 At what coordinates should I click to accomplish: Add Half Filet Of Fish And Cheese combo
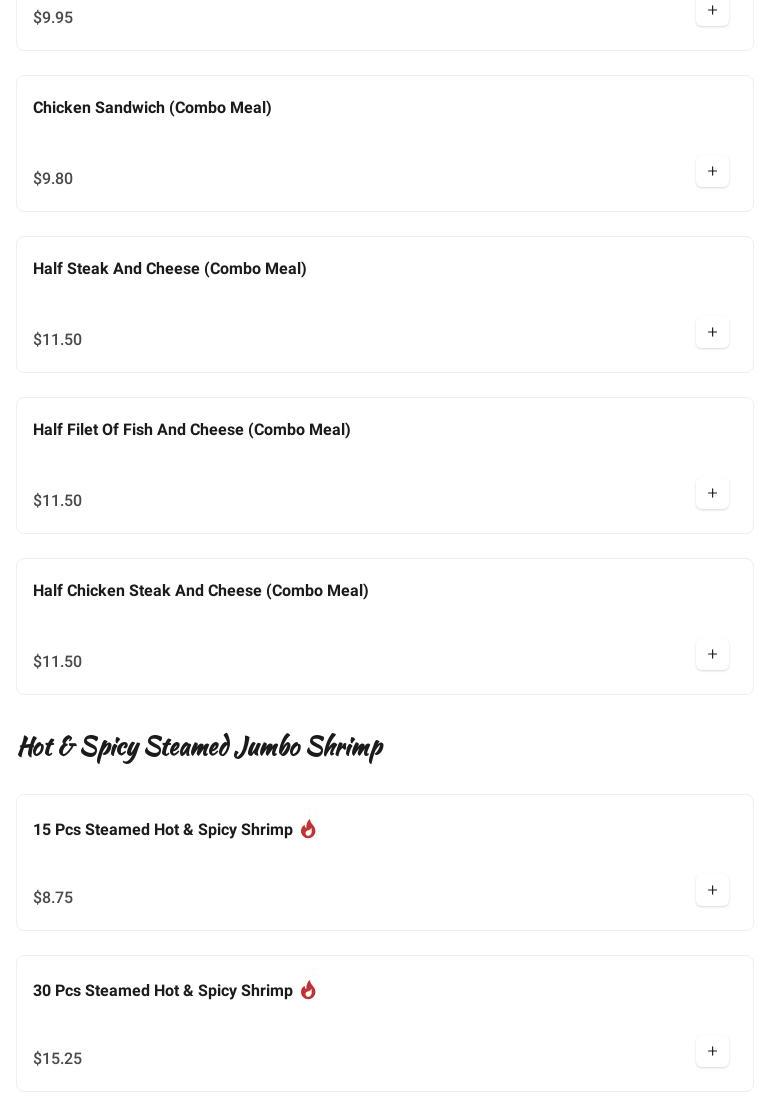click(x=712, y=493)
